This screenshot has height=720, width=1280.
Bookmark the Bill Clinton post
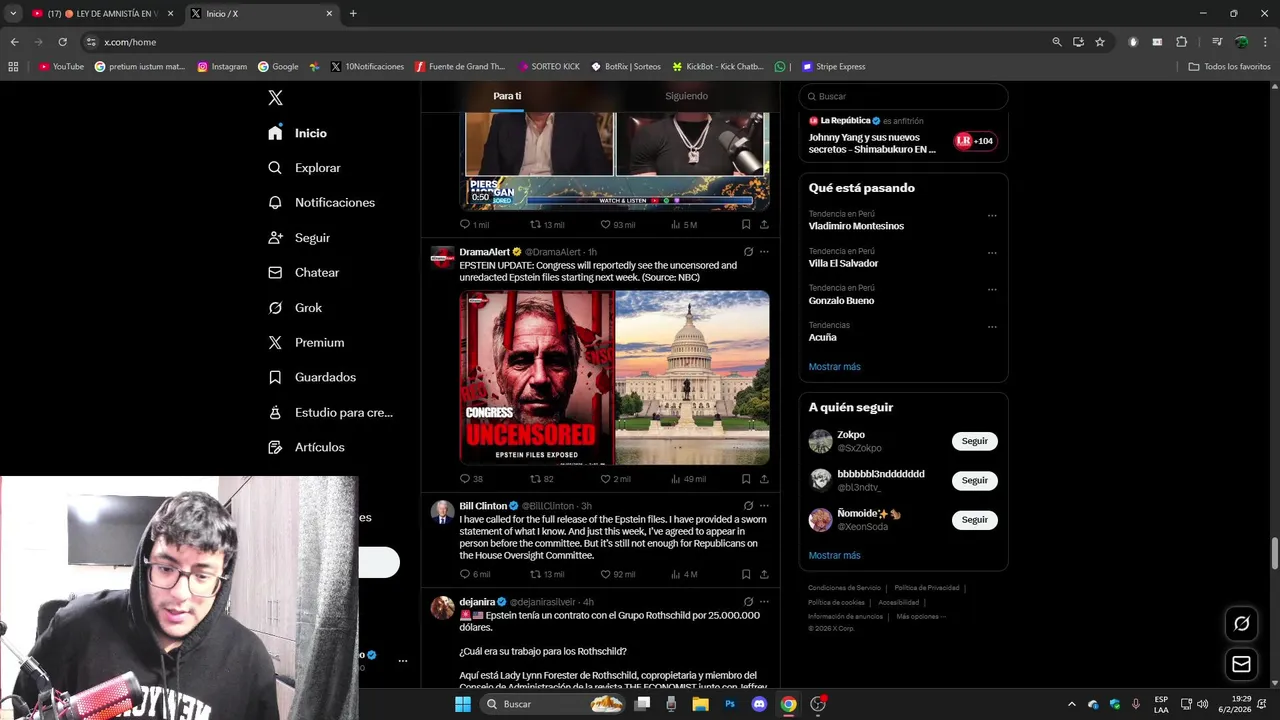click(746, 574)
